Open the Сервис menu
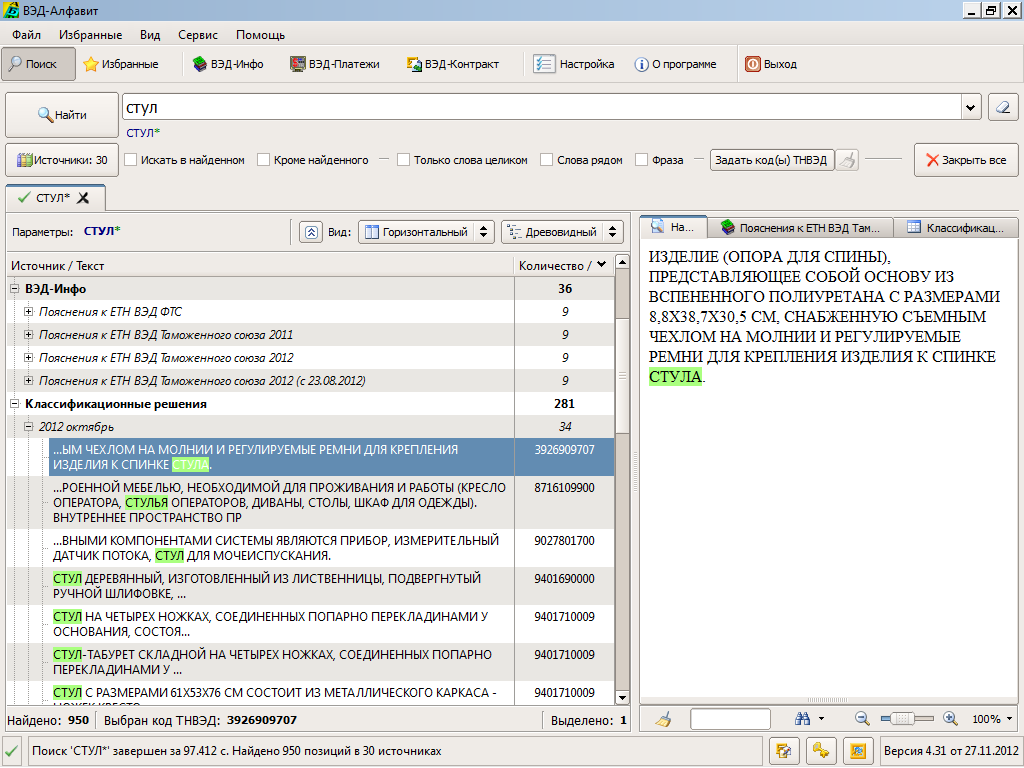This screenshot has height=768, width=1024. pyautogui.click(x=198, y=35)
